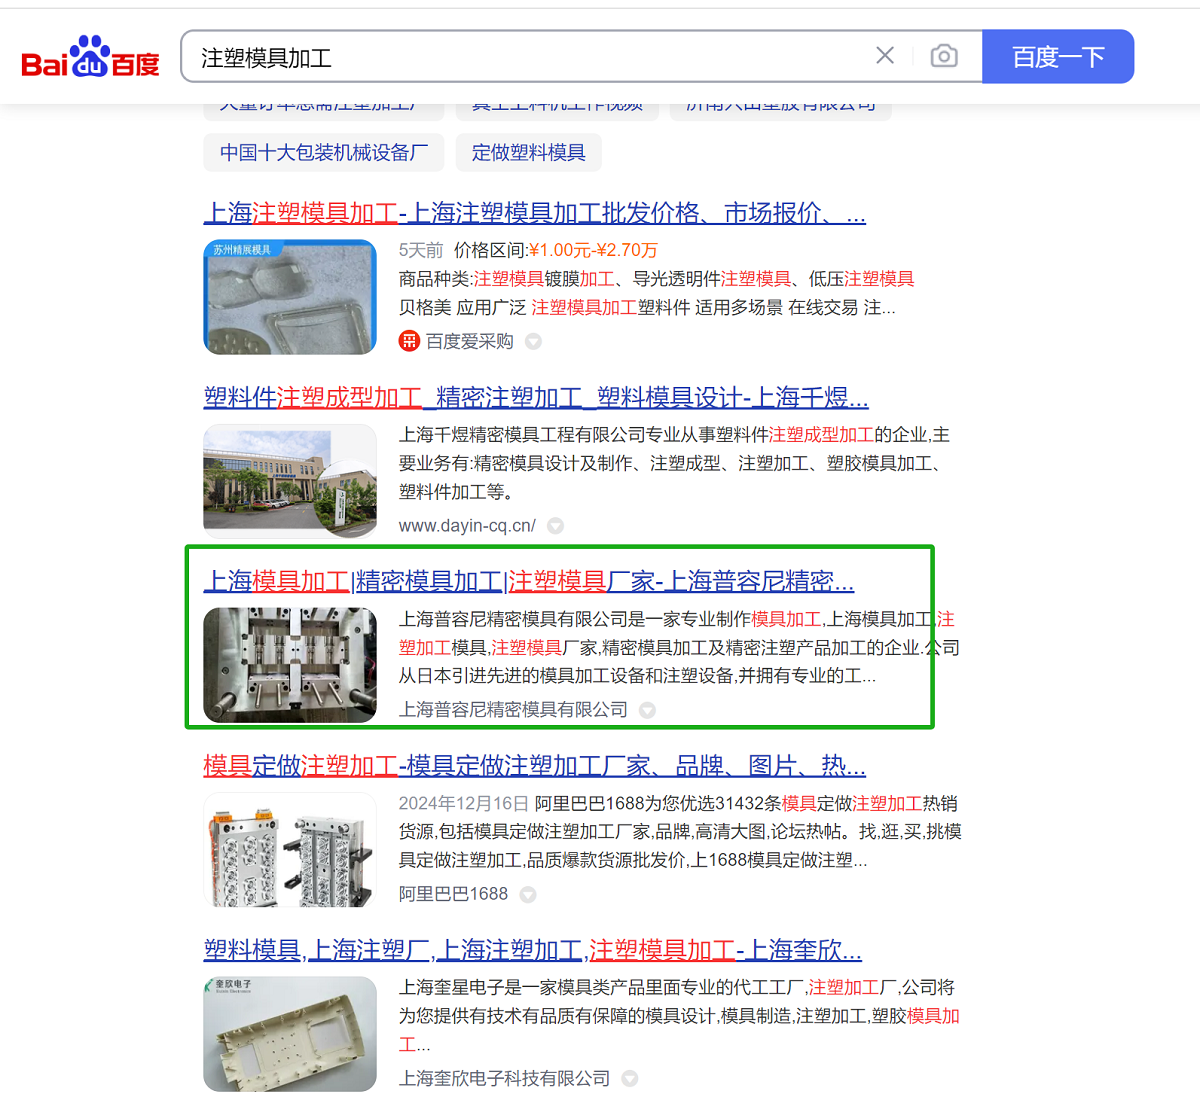Open the 上海普容尼 mold thumbnail
Screen dimensions: 1200x1103
pyautogui.click(x=290, y=665)
